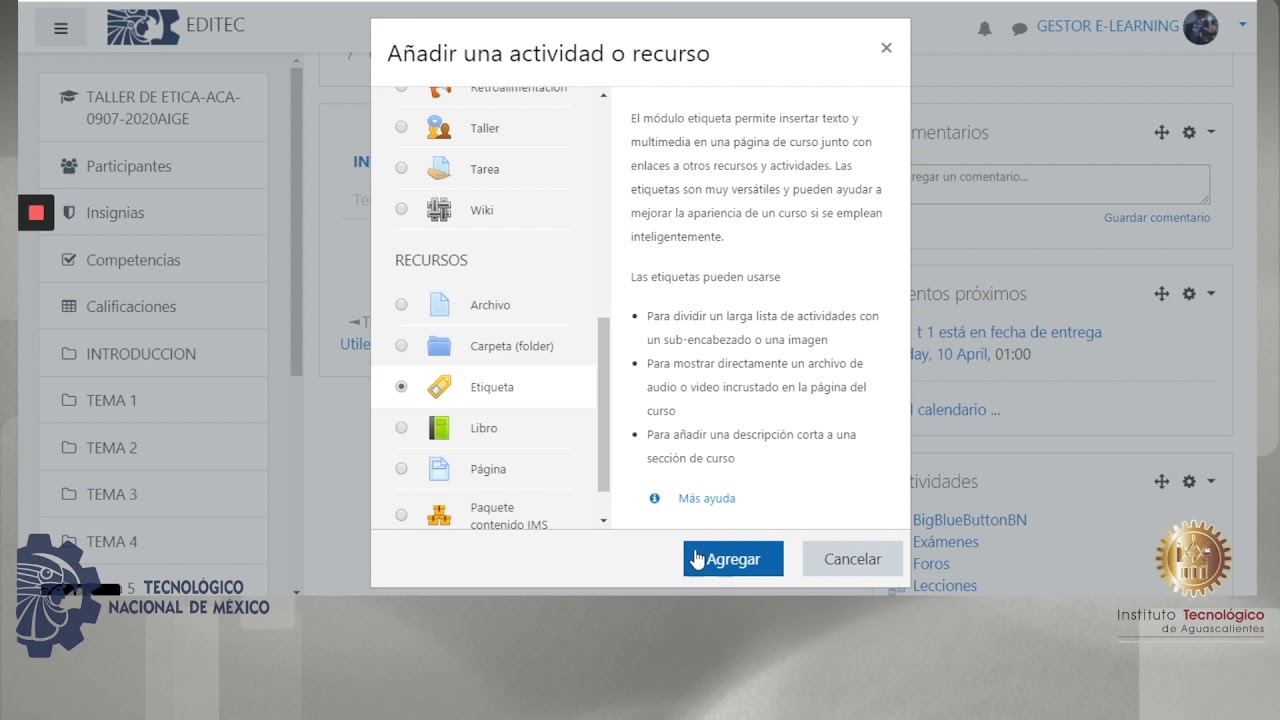The image size is (1280, 720).
Task: Click the red recording stop button
Action: pyautogui.click(x=36, y=213)
